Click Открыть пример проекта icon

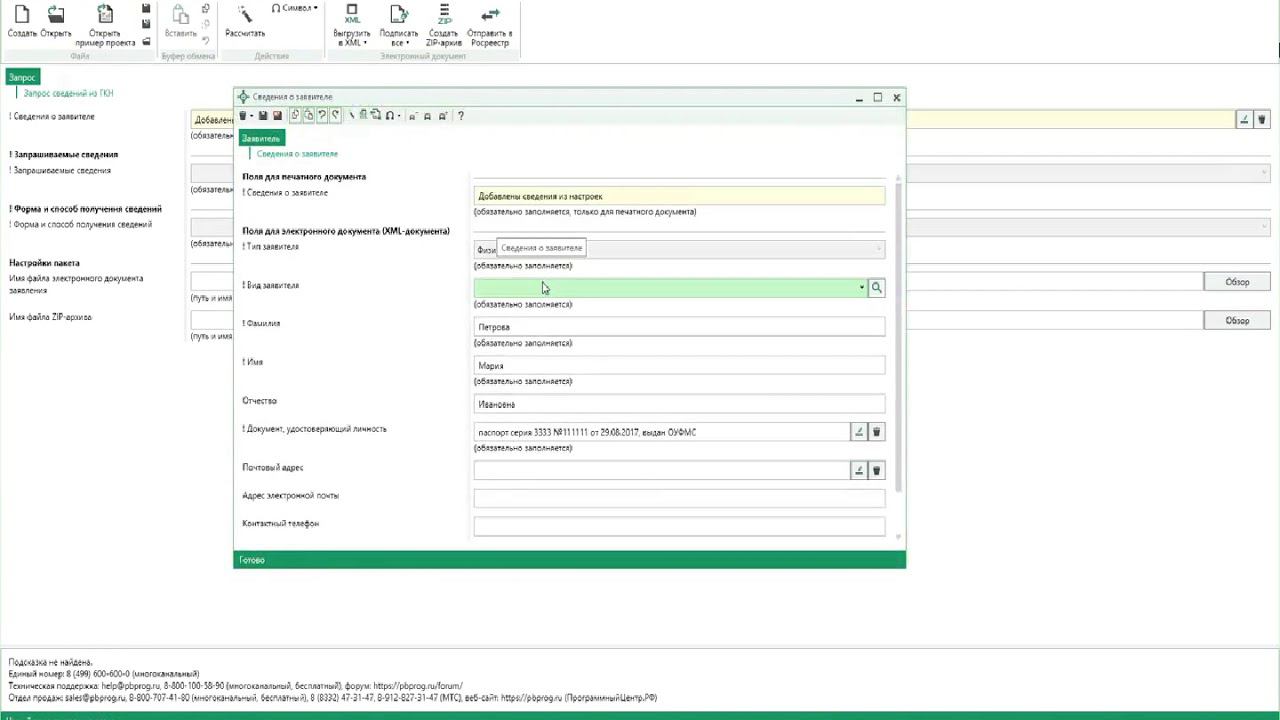pos(105,16)
